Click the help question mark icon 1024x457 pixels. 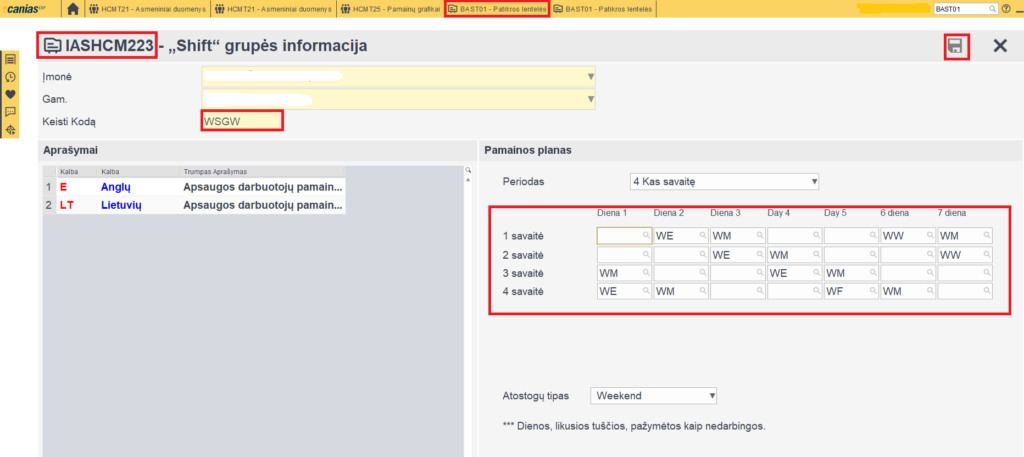pyautogui.click(x=1006, y=9)
